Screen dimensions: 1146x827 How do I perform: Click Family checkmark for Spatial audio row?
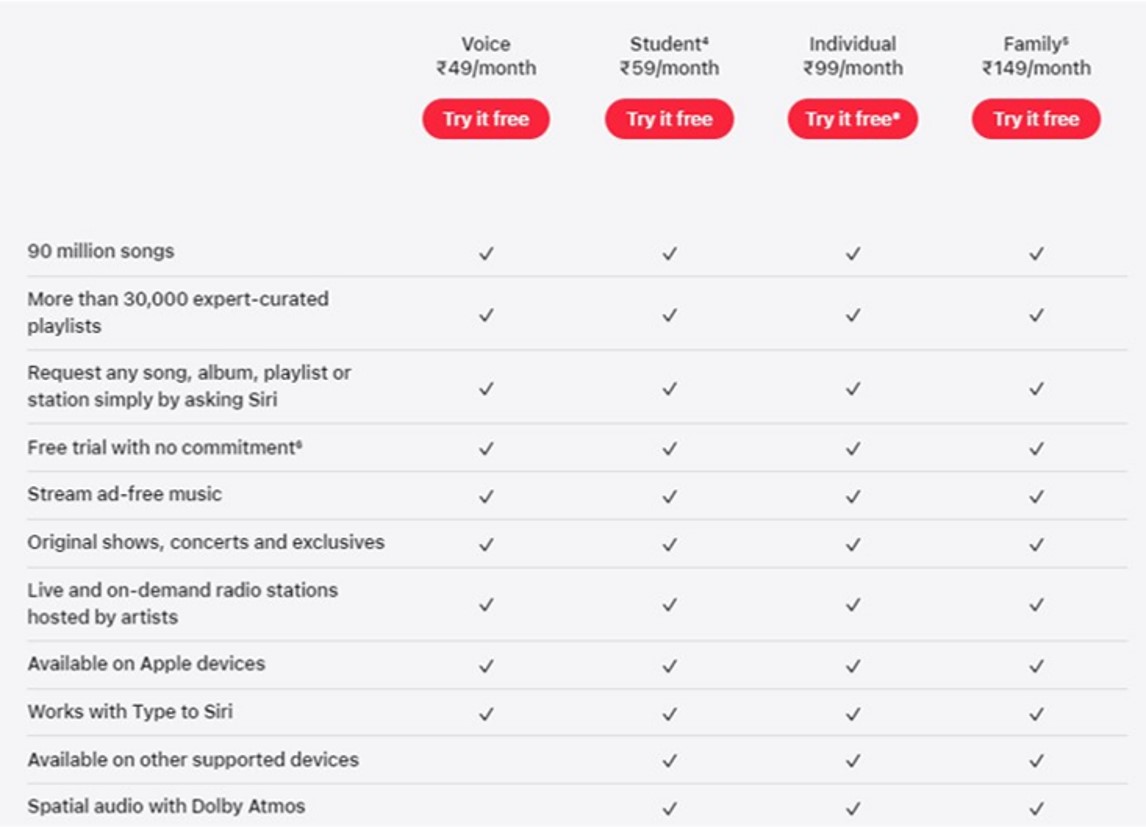click(1036, 808)
